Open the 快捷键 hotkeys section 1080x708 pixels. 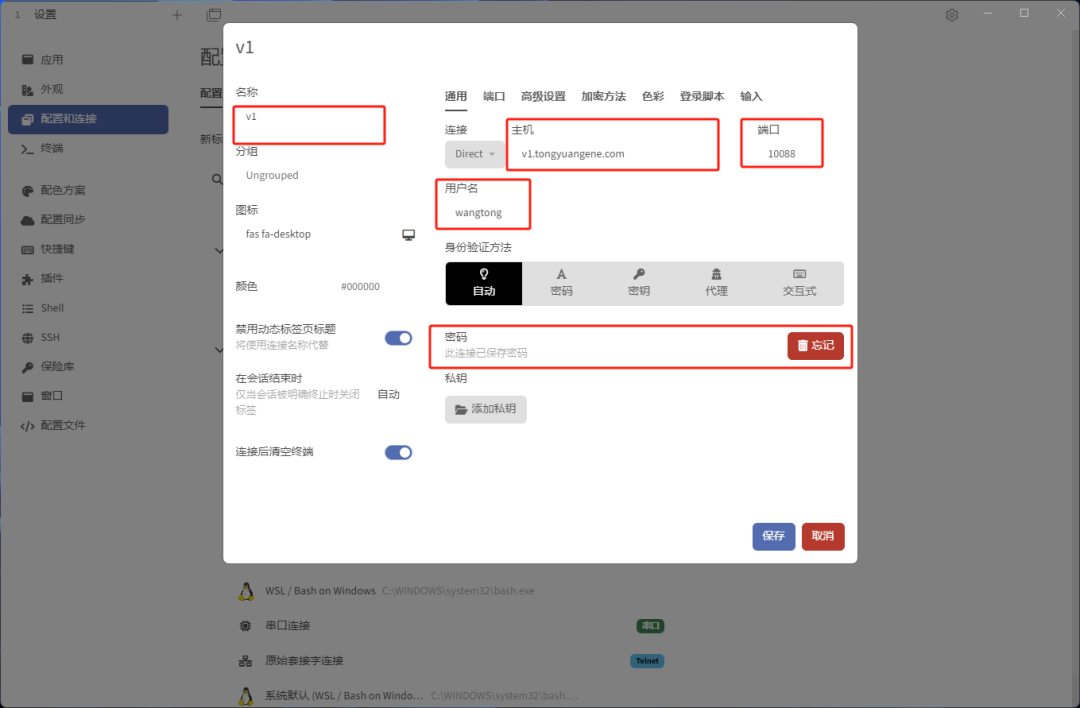click(x=88, y=249)
